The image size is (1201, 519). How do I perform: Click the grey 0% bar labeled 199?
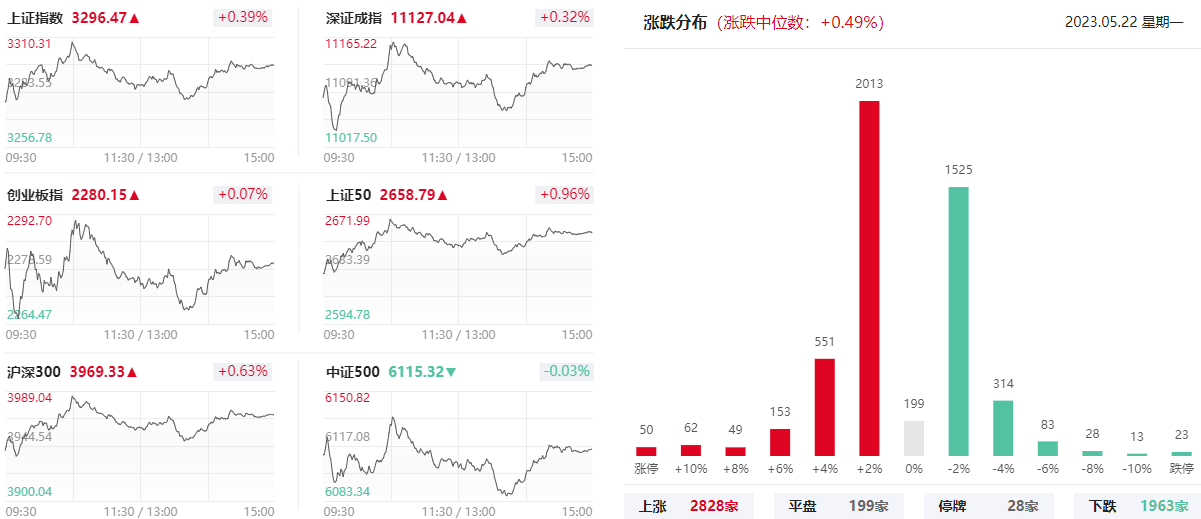point(914,438)
